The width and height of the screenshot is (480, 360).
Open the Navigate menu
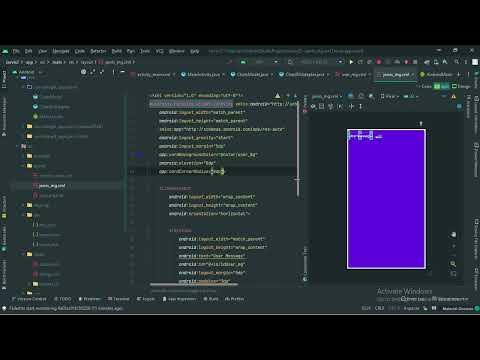61,51
